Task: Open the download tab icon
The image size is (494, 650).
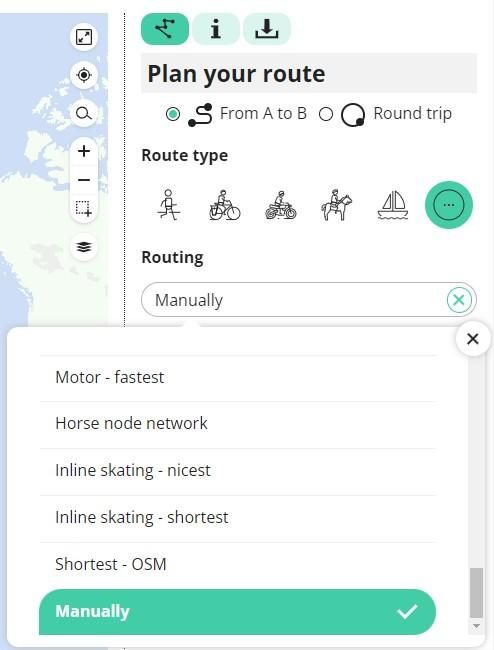Action: (266, 29)
